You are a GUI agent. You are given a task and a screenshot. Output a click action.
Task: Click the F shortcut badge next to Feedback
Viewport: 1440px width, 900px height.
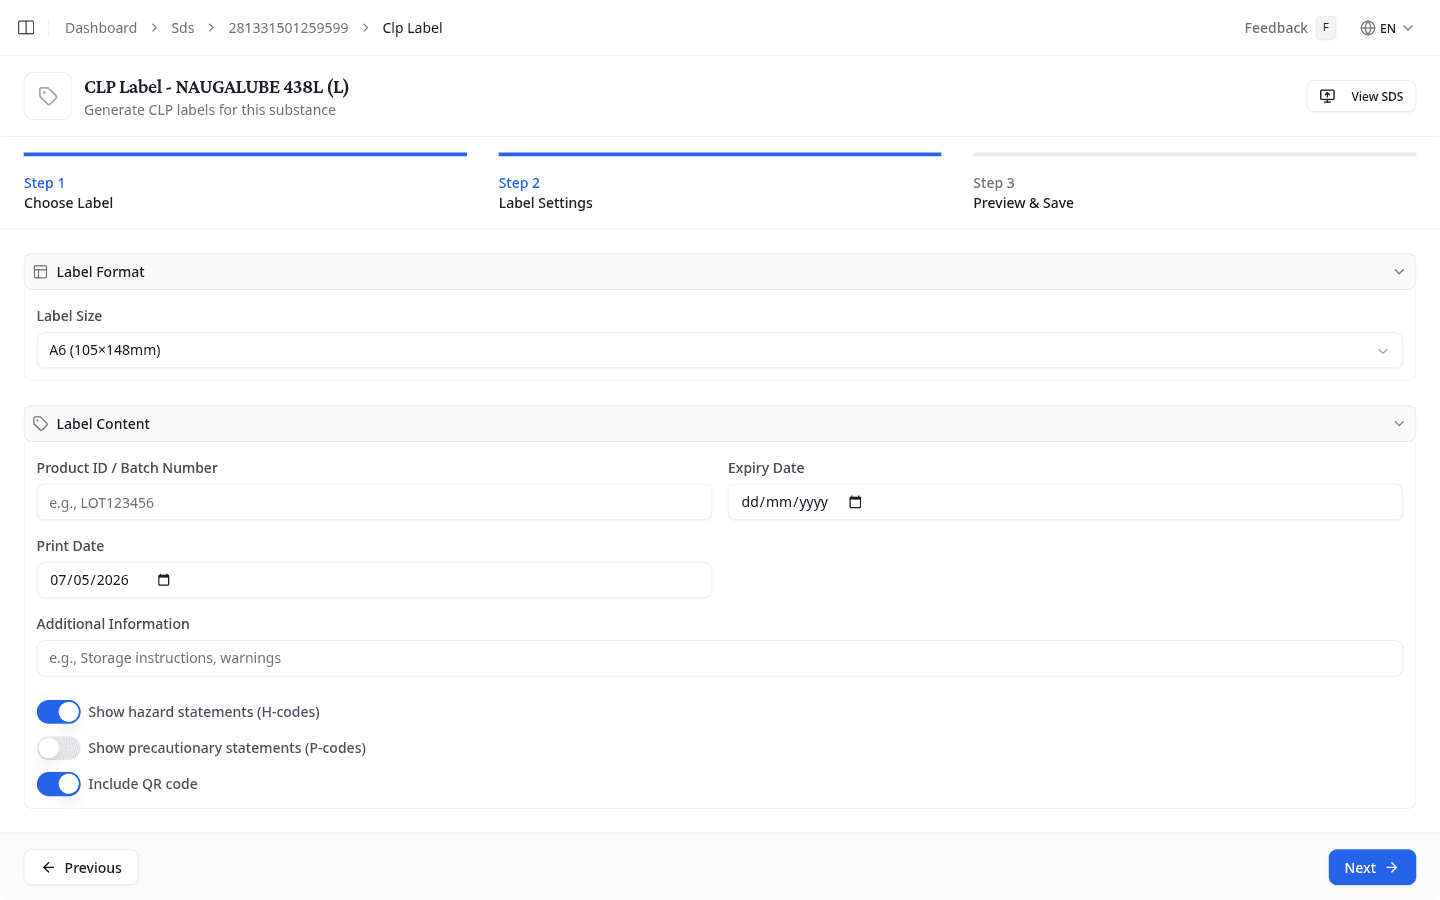(1326, 28)
